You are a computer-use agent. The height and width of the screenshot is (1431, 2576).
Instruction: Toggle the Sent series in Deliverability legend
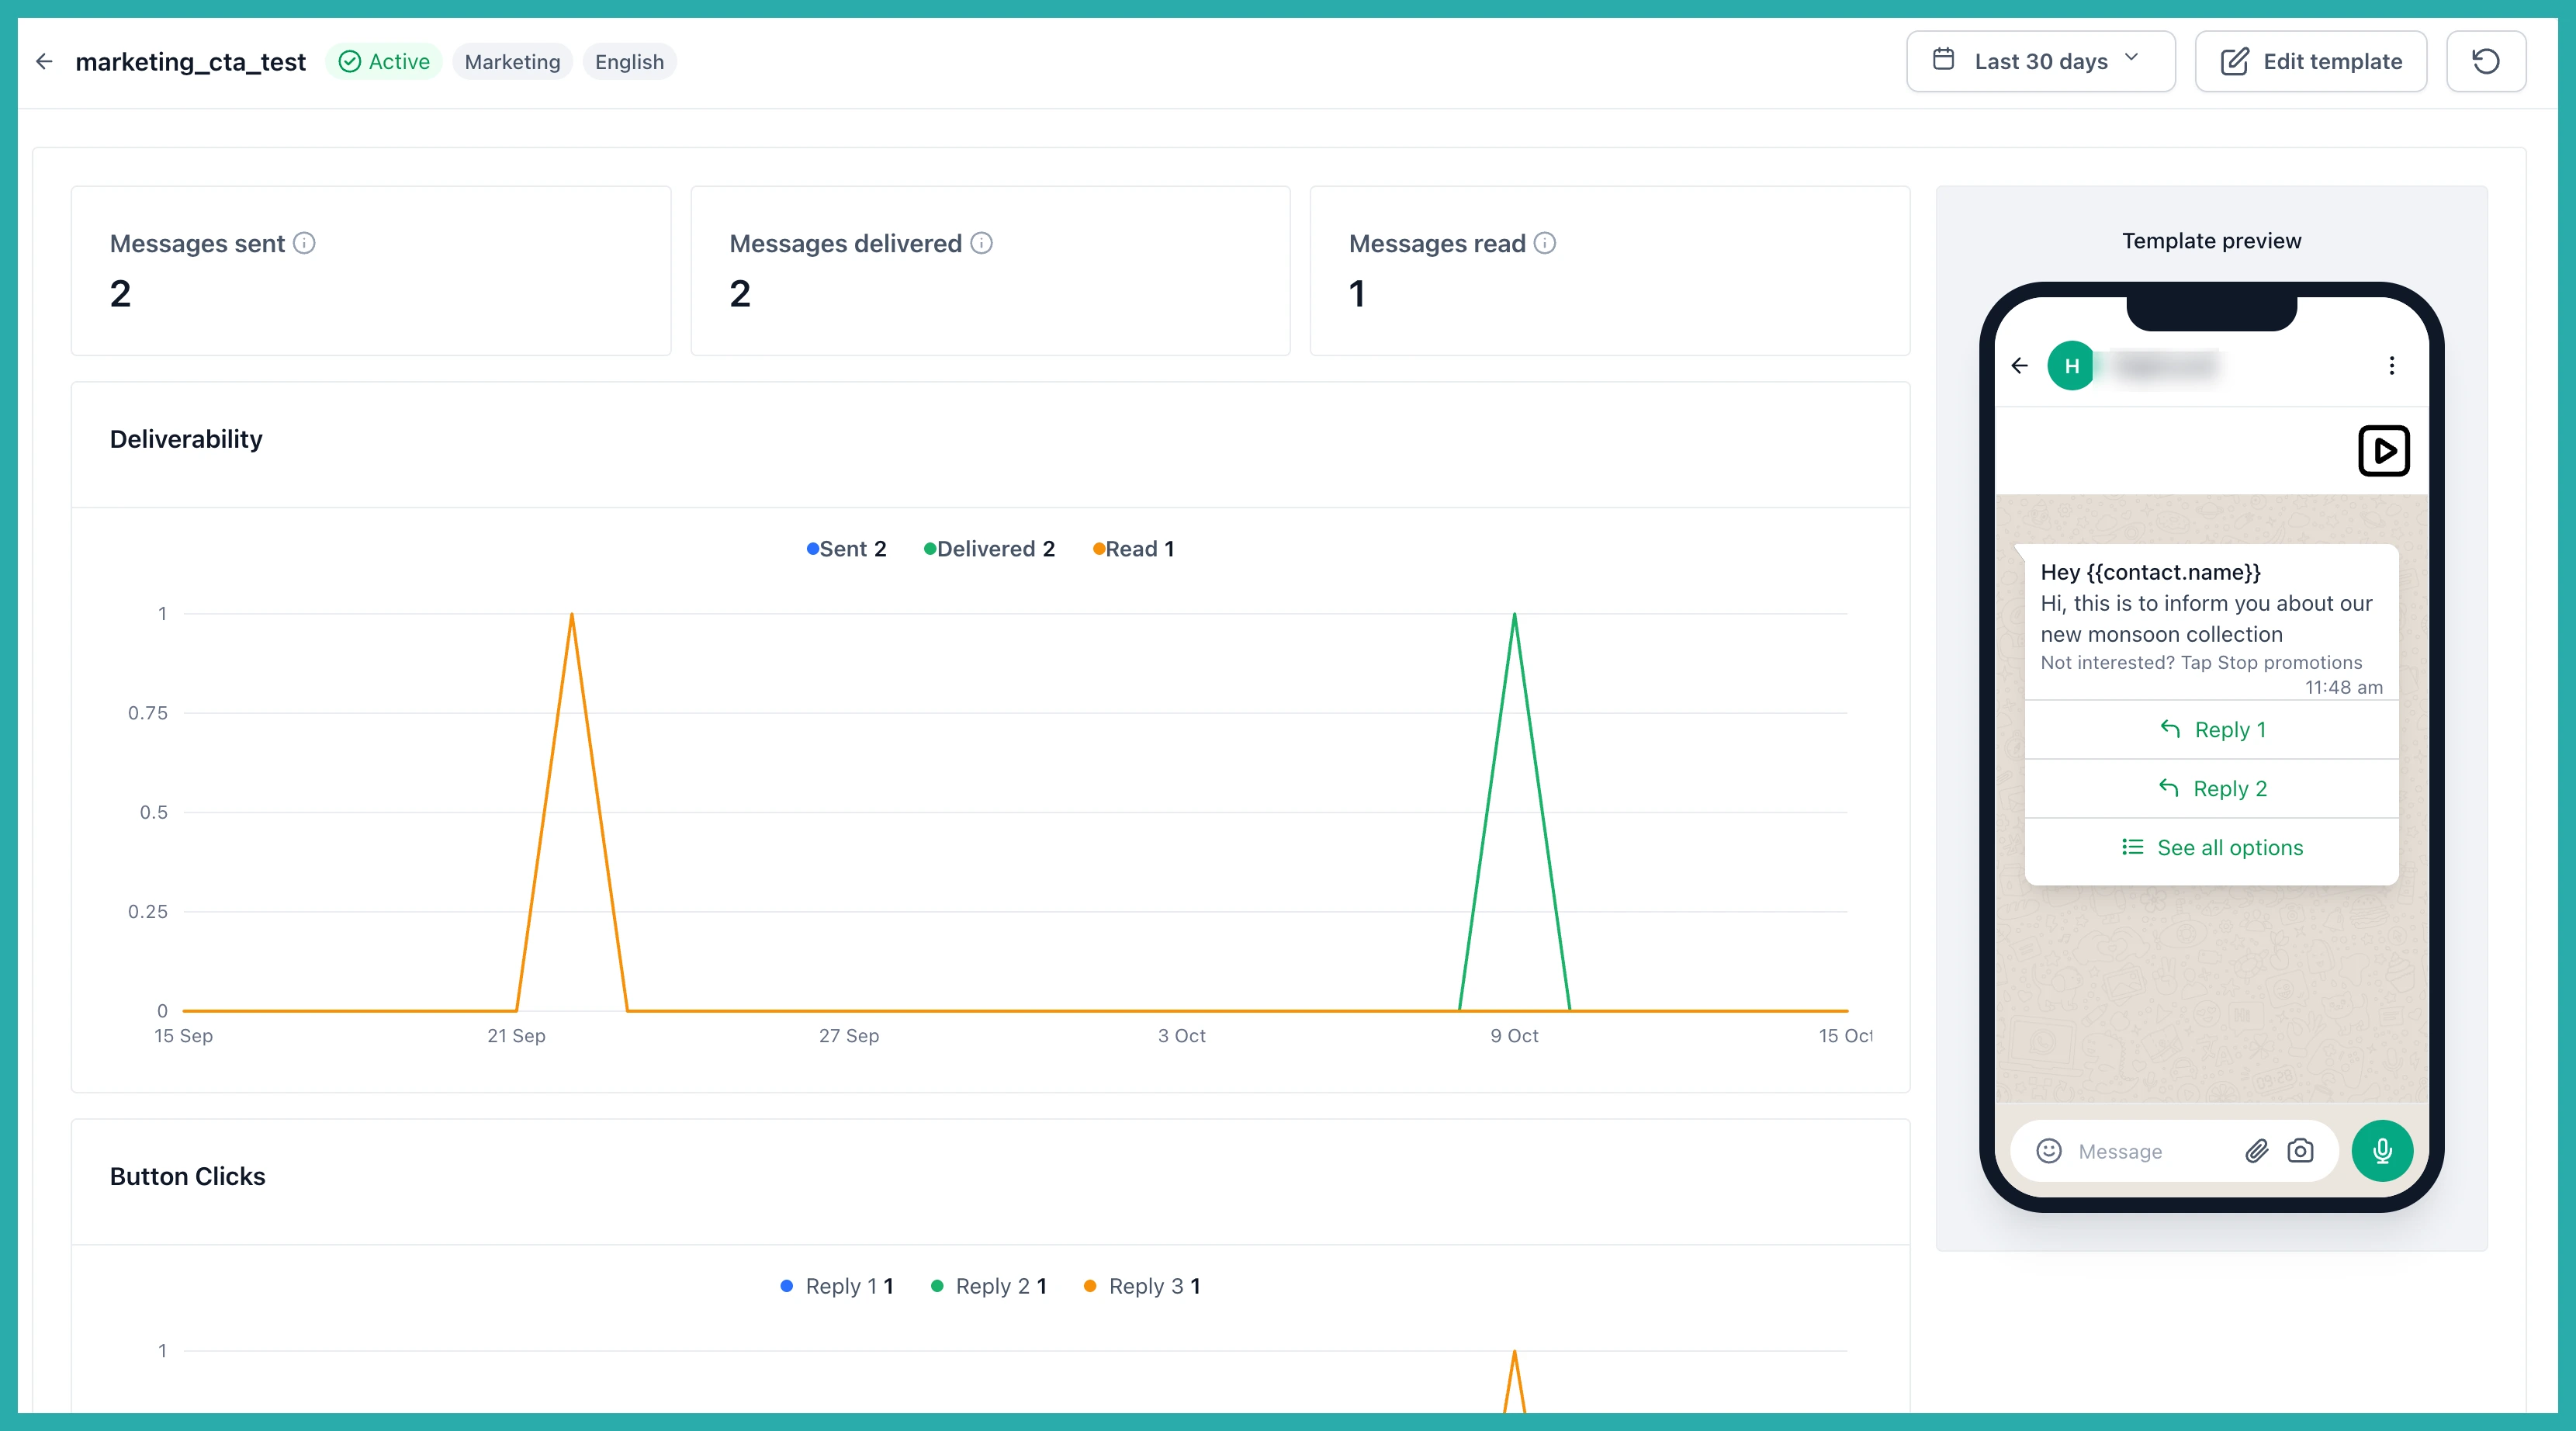(846, 549)
